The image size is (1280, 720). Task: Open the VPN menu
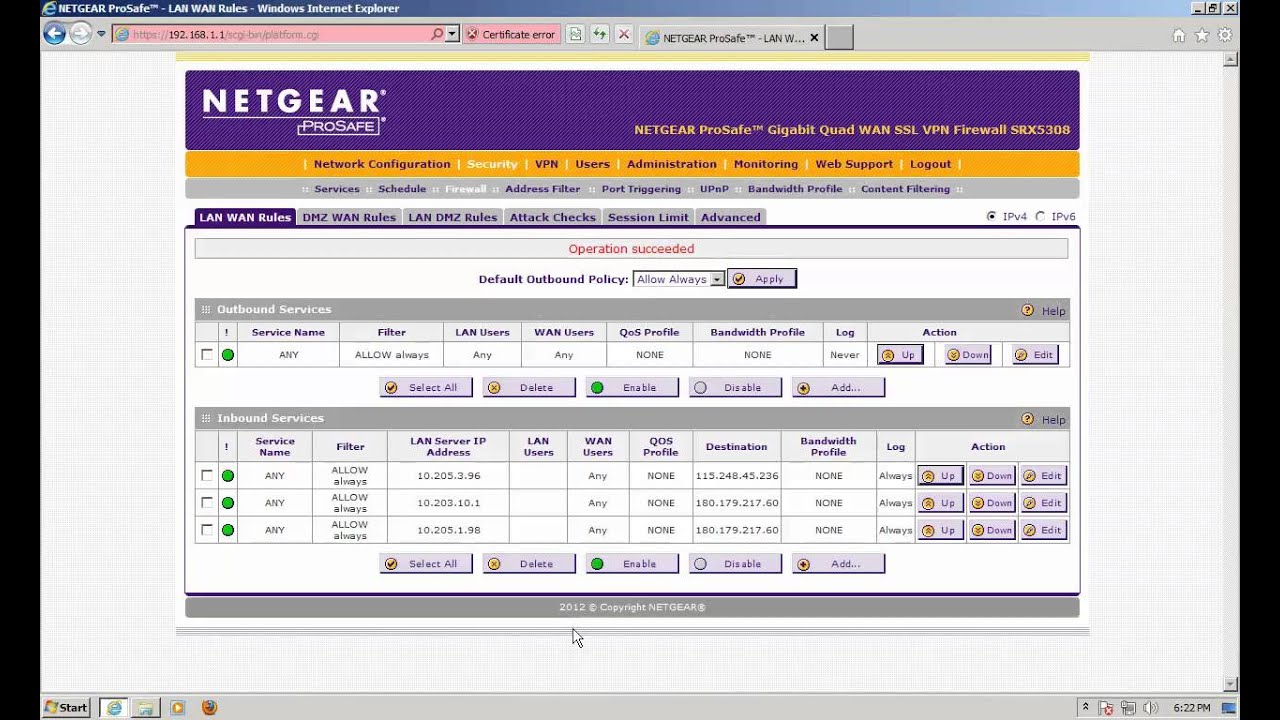pyautogui.click(x=546, y=164)
